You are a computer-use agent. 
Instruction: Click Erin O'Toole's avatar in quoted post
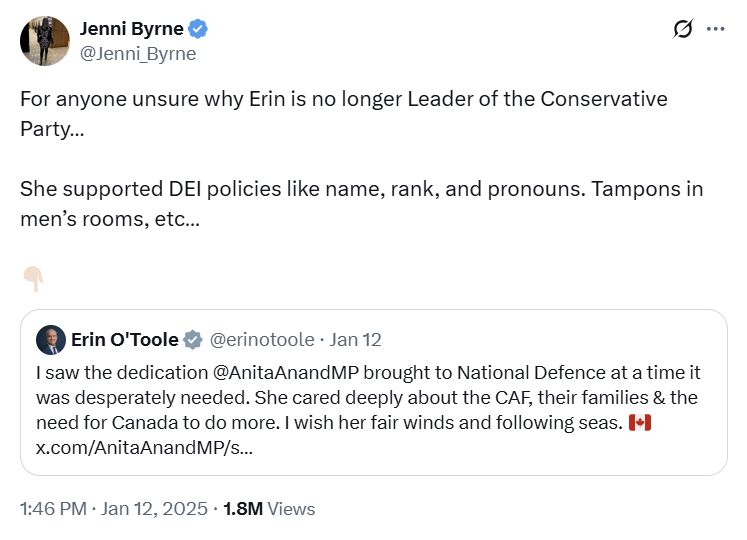pos(50,340)
